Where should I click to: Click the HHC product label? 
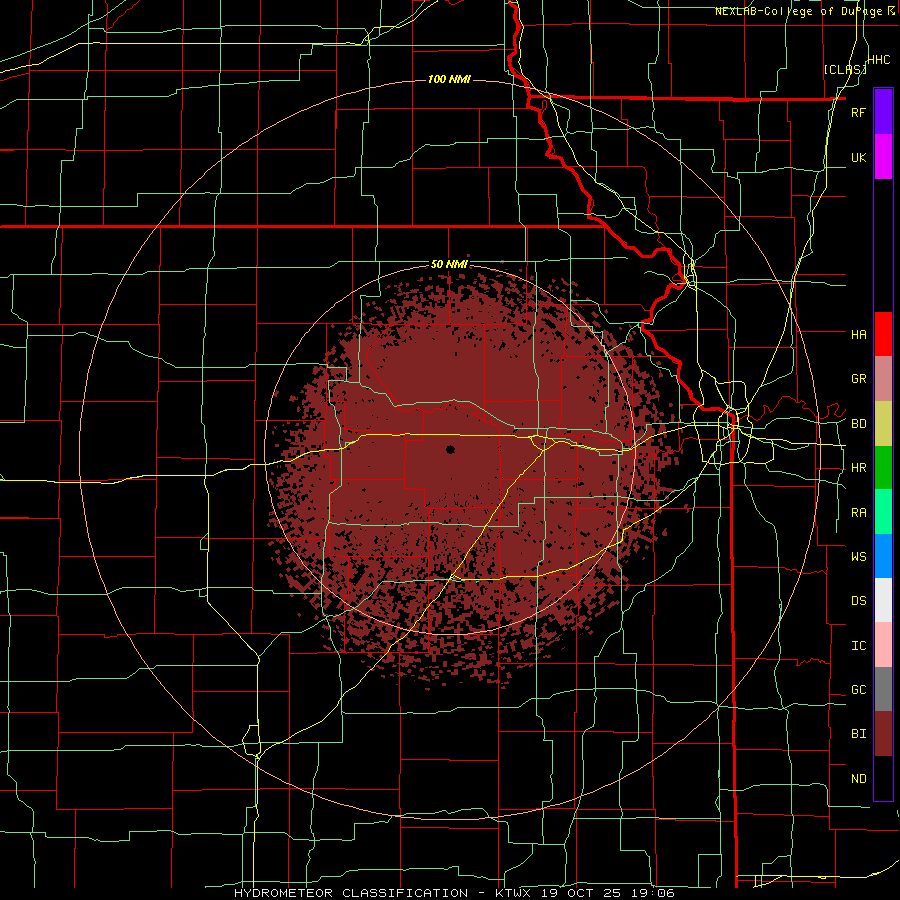point(879,60)
